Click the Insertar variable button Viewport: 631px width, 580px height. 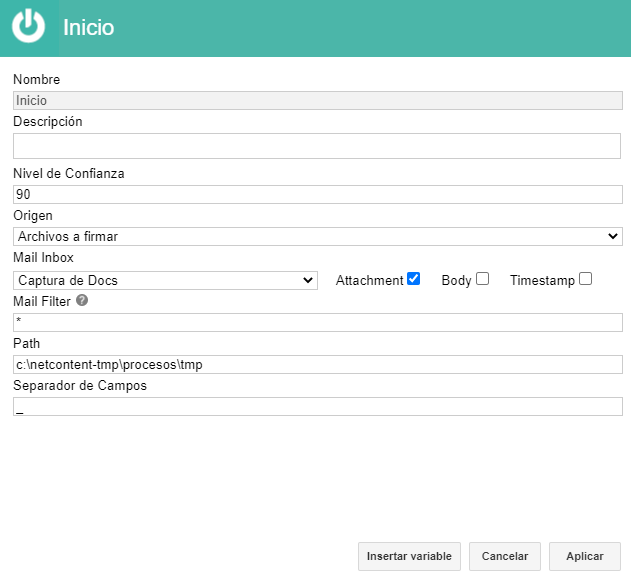(409, 556)
